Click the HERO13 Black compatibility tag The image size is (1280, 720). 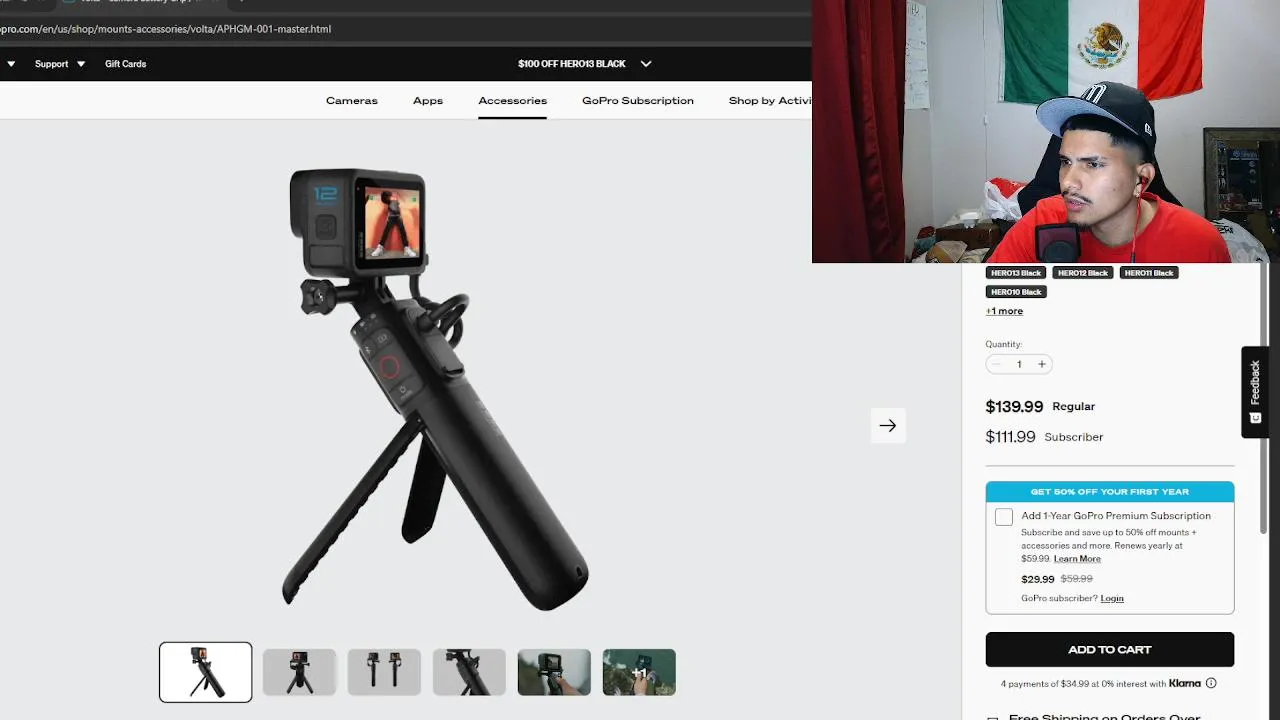coord(1016,273)
